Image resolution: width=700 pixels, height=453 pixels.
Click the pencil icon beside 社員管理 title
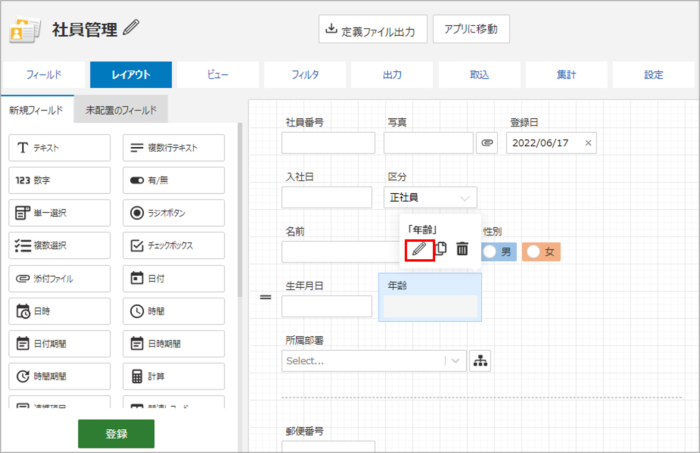click(x=131, y=28)
